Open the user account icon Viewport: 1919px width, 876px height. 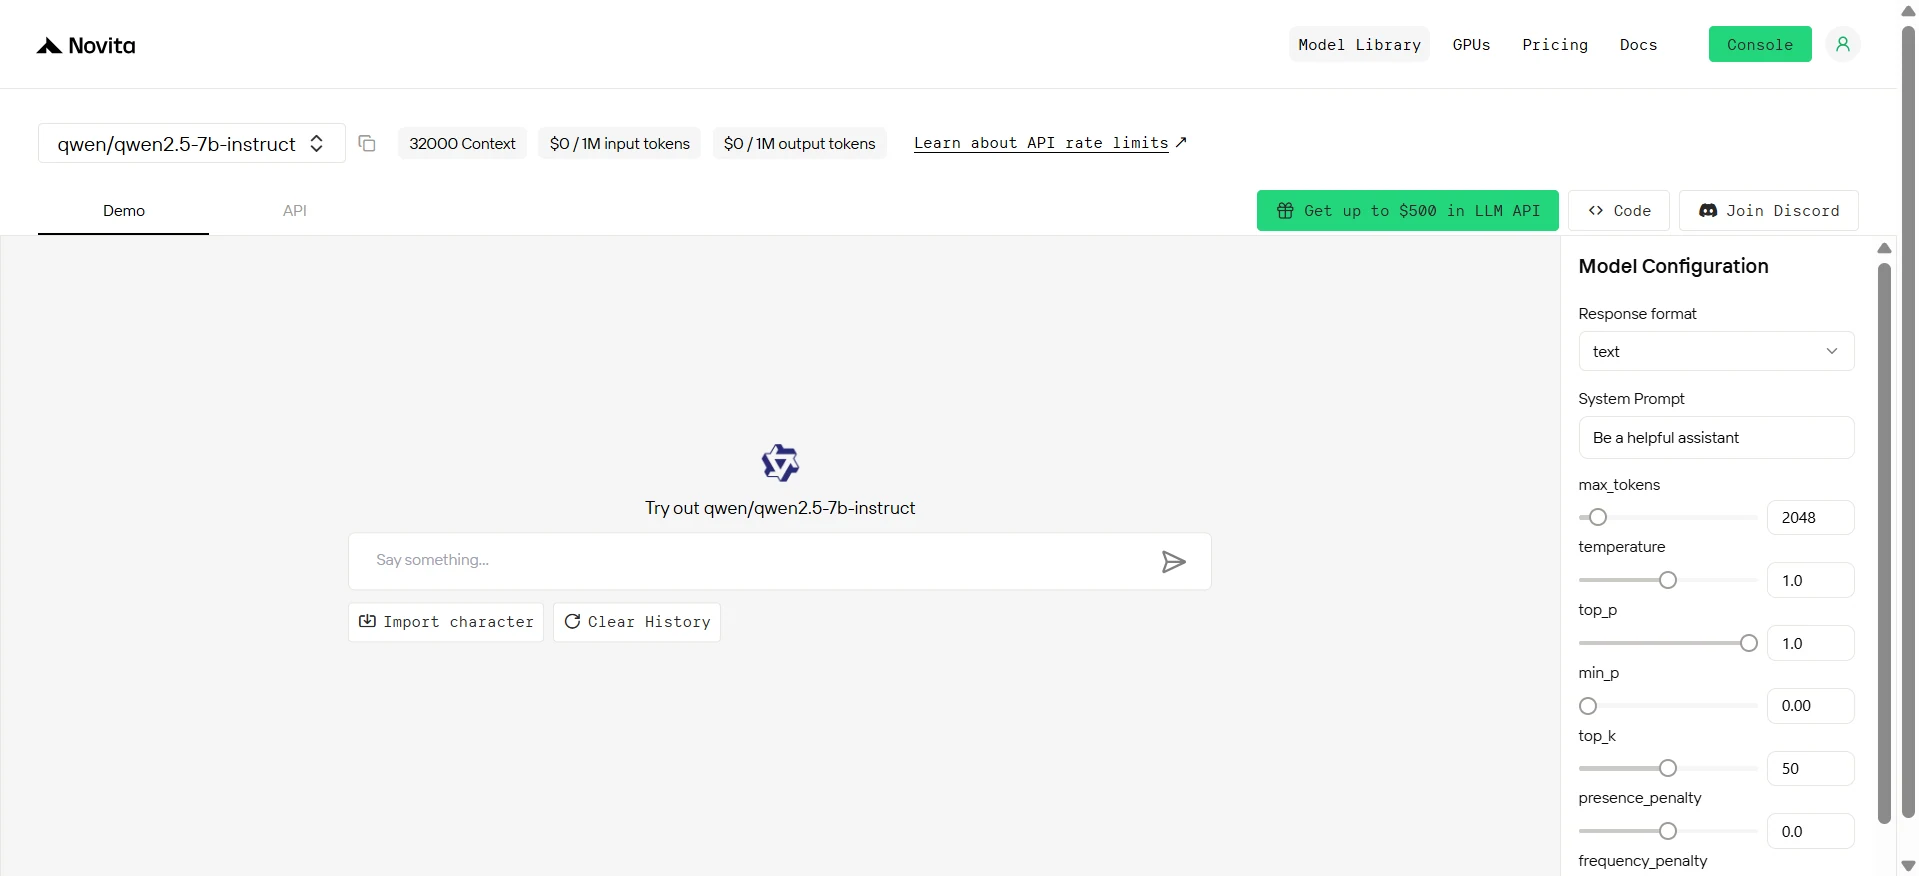pos(1842,44)
